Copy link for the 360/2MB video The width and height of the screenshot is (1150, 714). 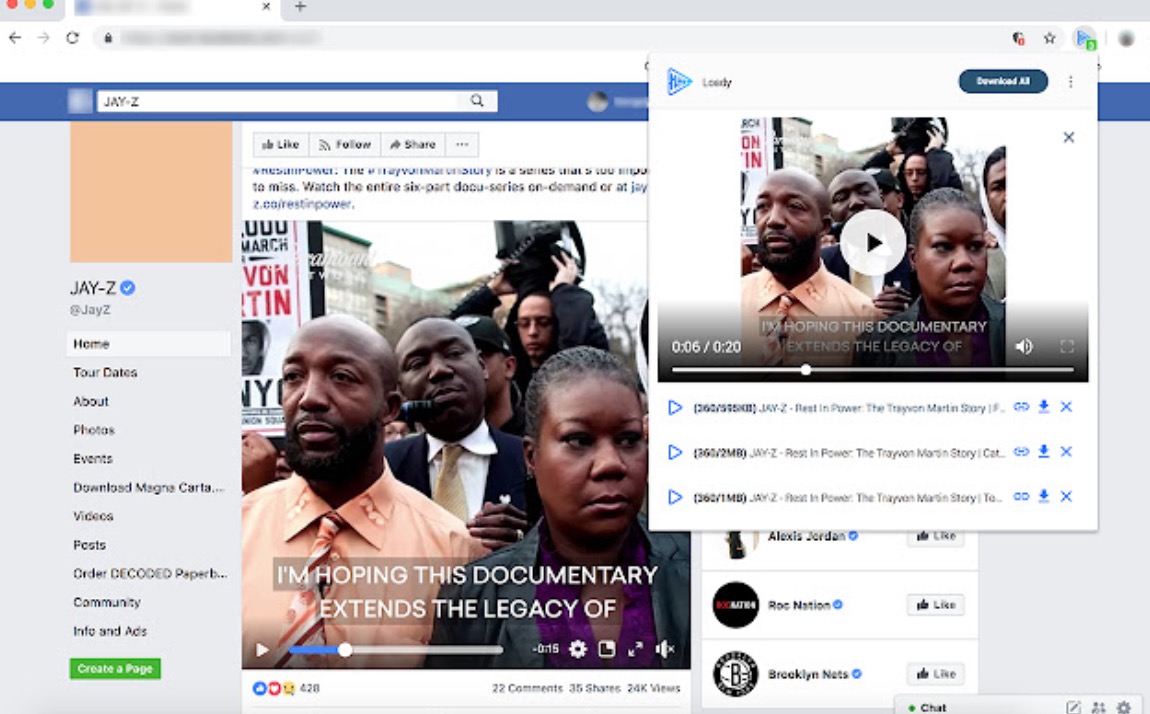click(x=1021, y=452)
